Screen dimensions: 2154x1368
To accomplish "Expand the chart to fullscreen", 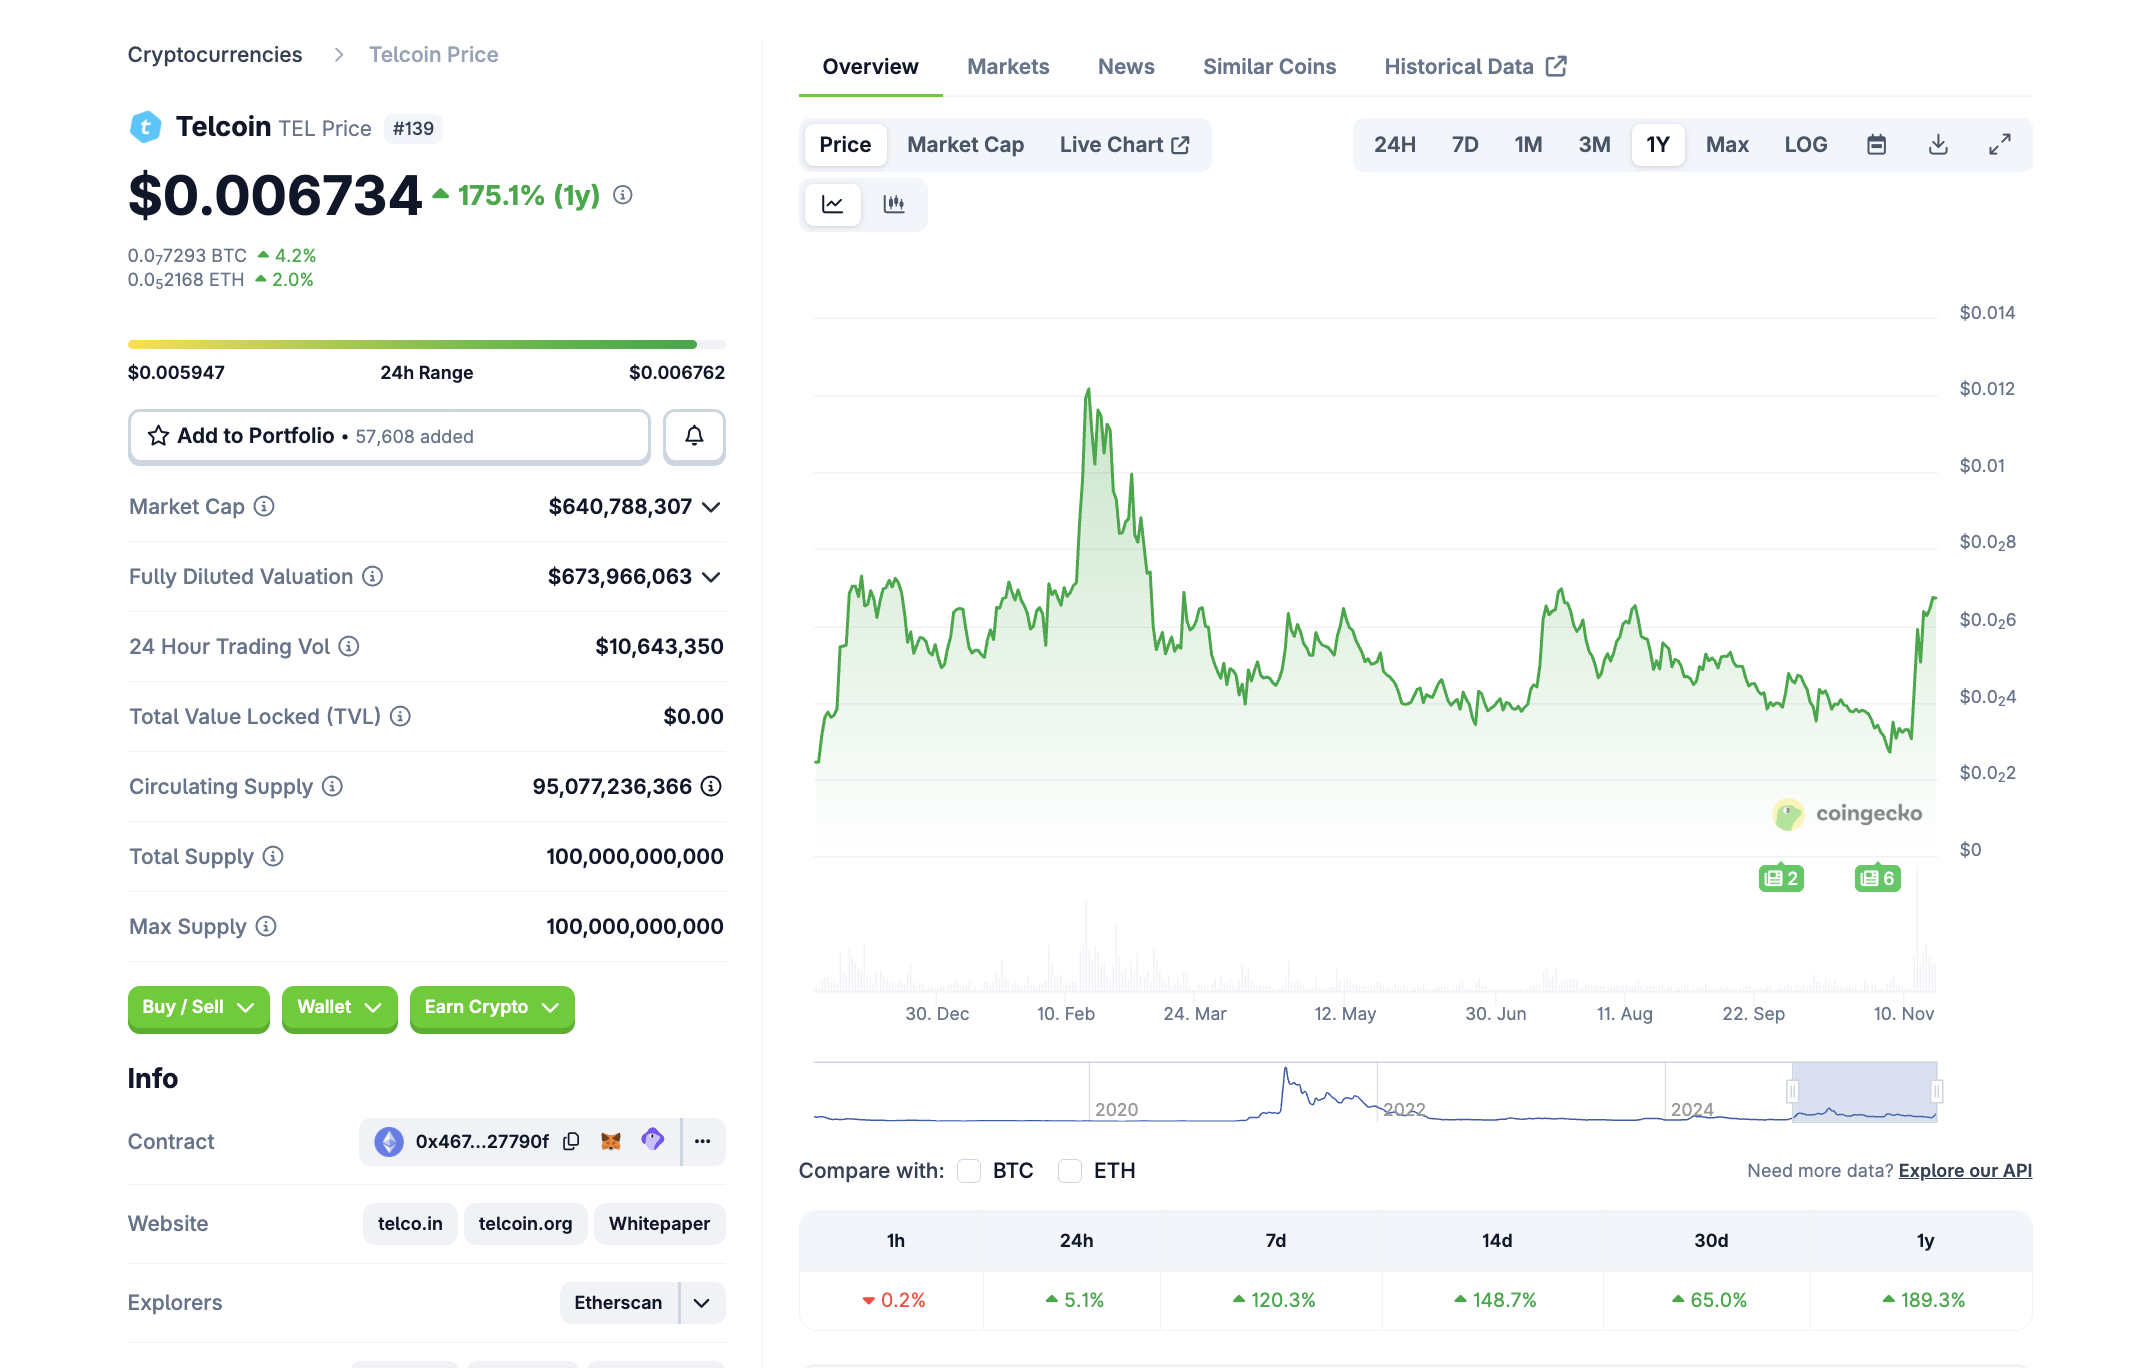I will [2000, 144].
